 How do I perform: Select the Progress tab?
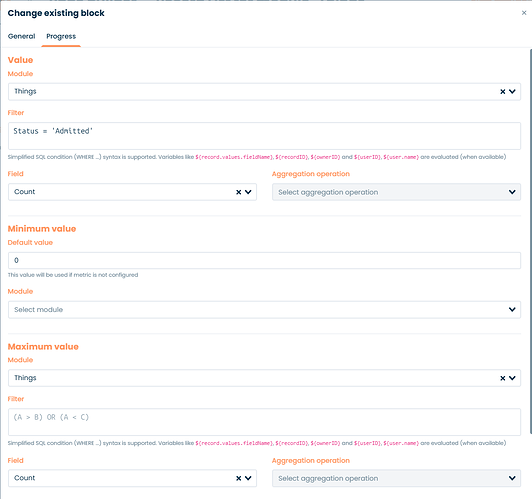[61, 36]
